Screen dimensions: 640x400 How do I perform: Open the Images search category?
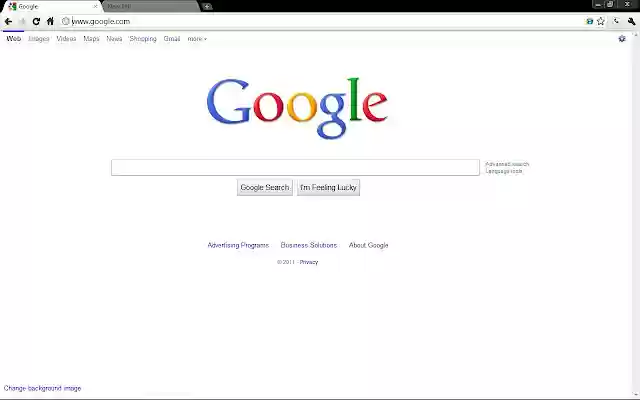pyautogui.click(x=39, y=39)
